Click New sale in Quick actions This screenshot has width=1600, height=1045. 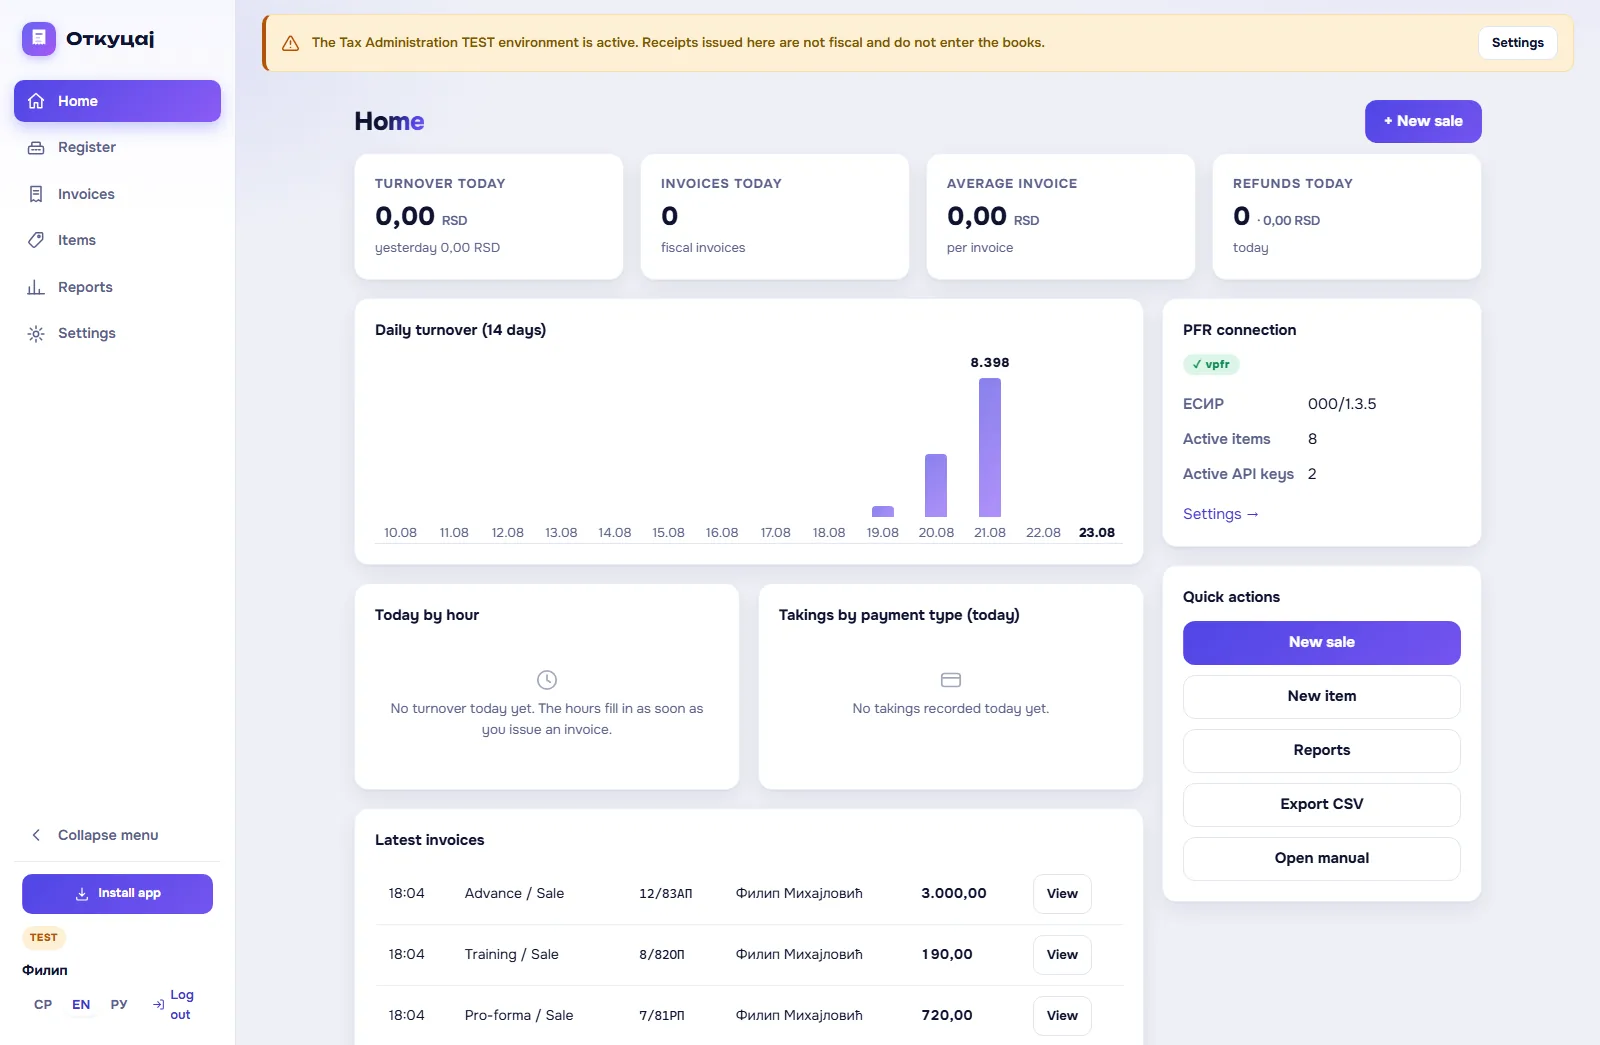click(x=1321, y=643)
